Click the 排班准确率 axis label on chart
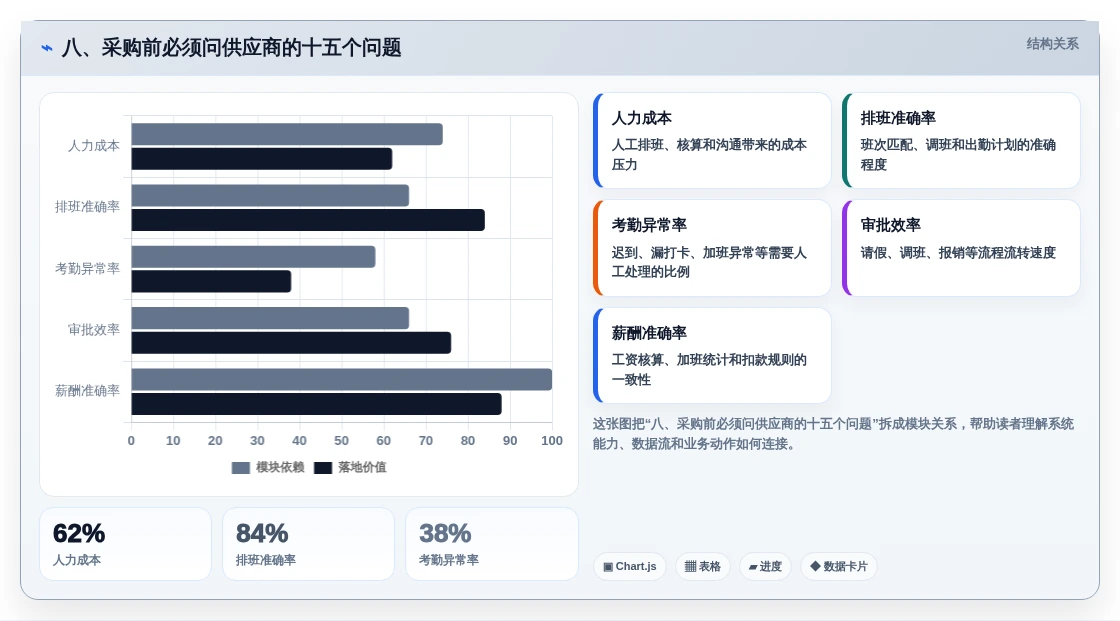Image resolution: width=1120 pixels, height=621 pixels. (x=87, y=207)
